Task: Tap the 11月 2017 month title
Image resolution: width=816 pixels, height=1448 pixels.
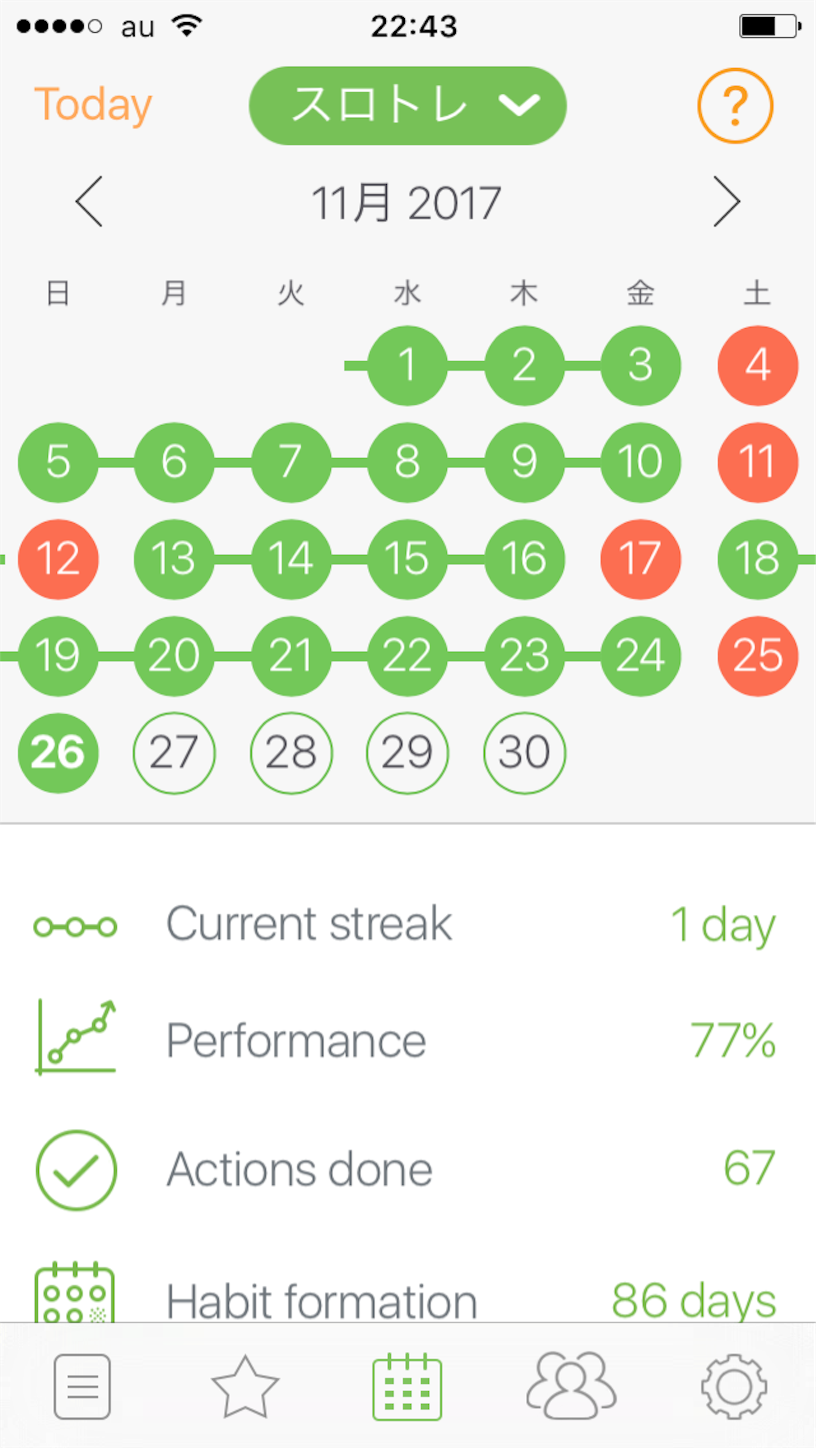Action: pos(407,203)
